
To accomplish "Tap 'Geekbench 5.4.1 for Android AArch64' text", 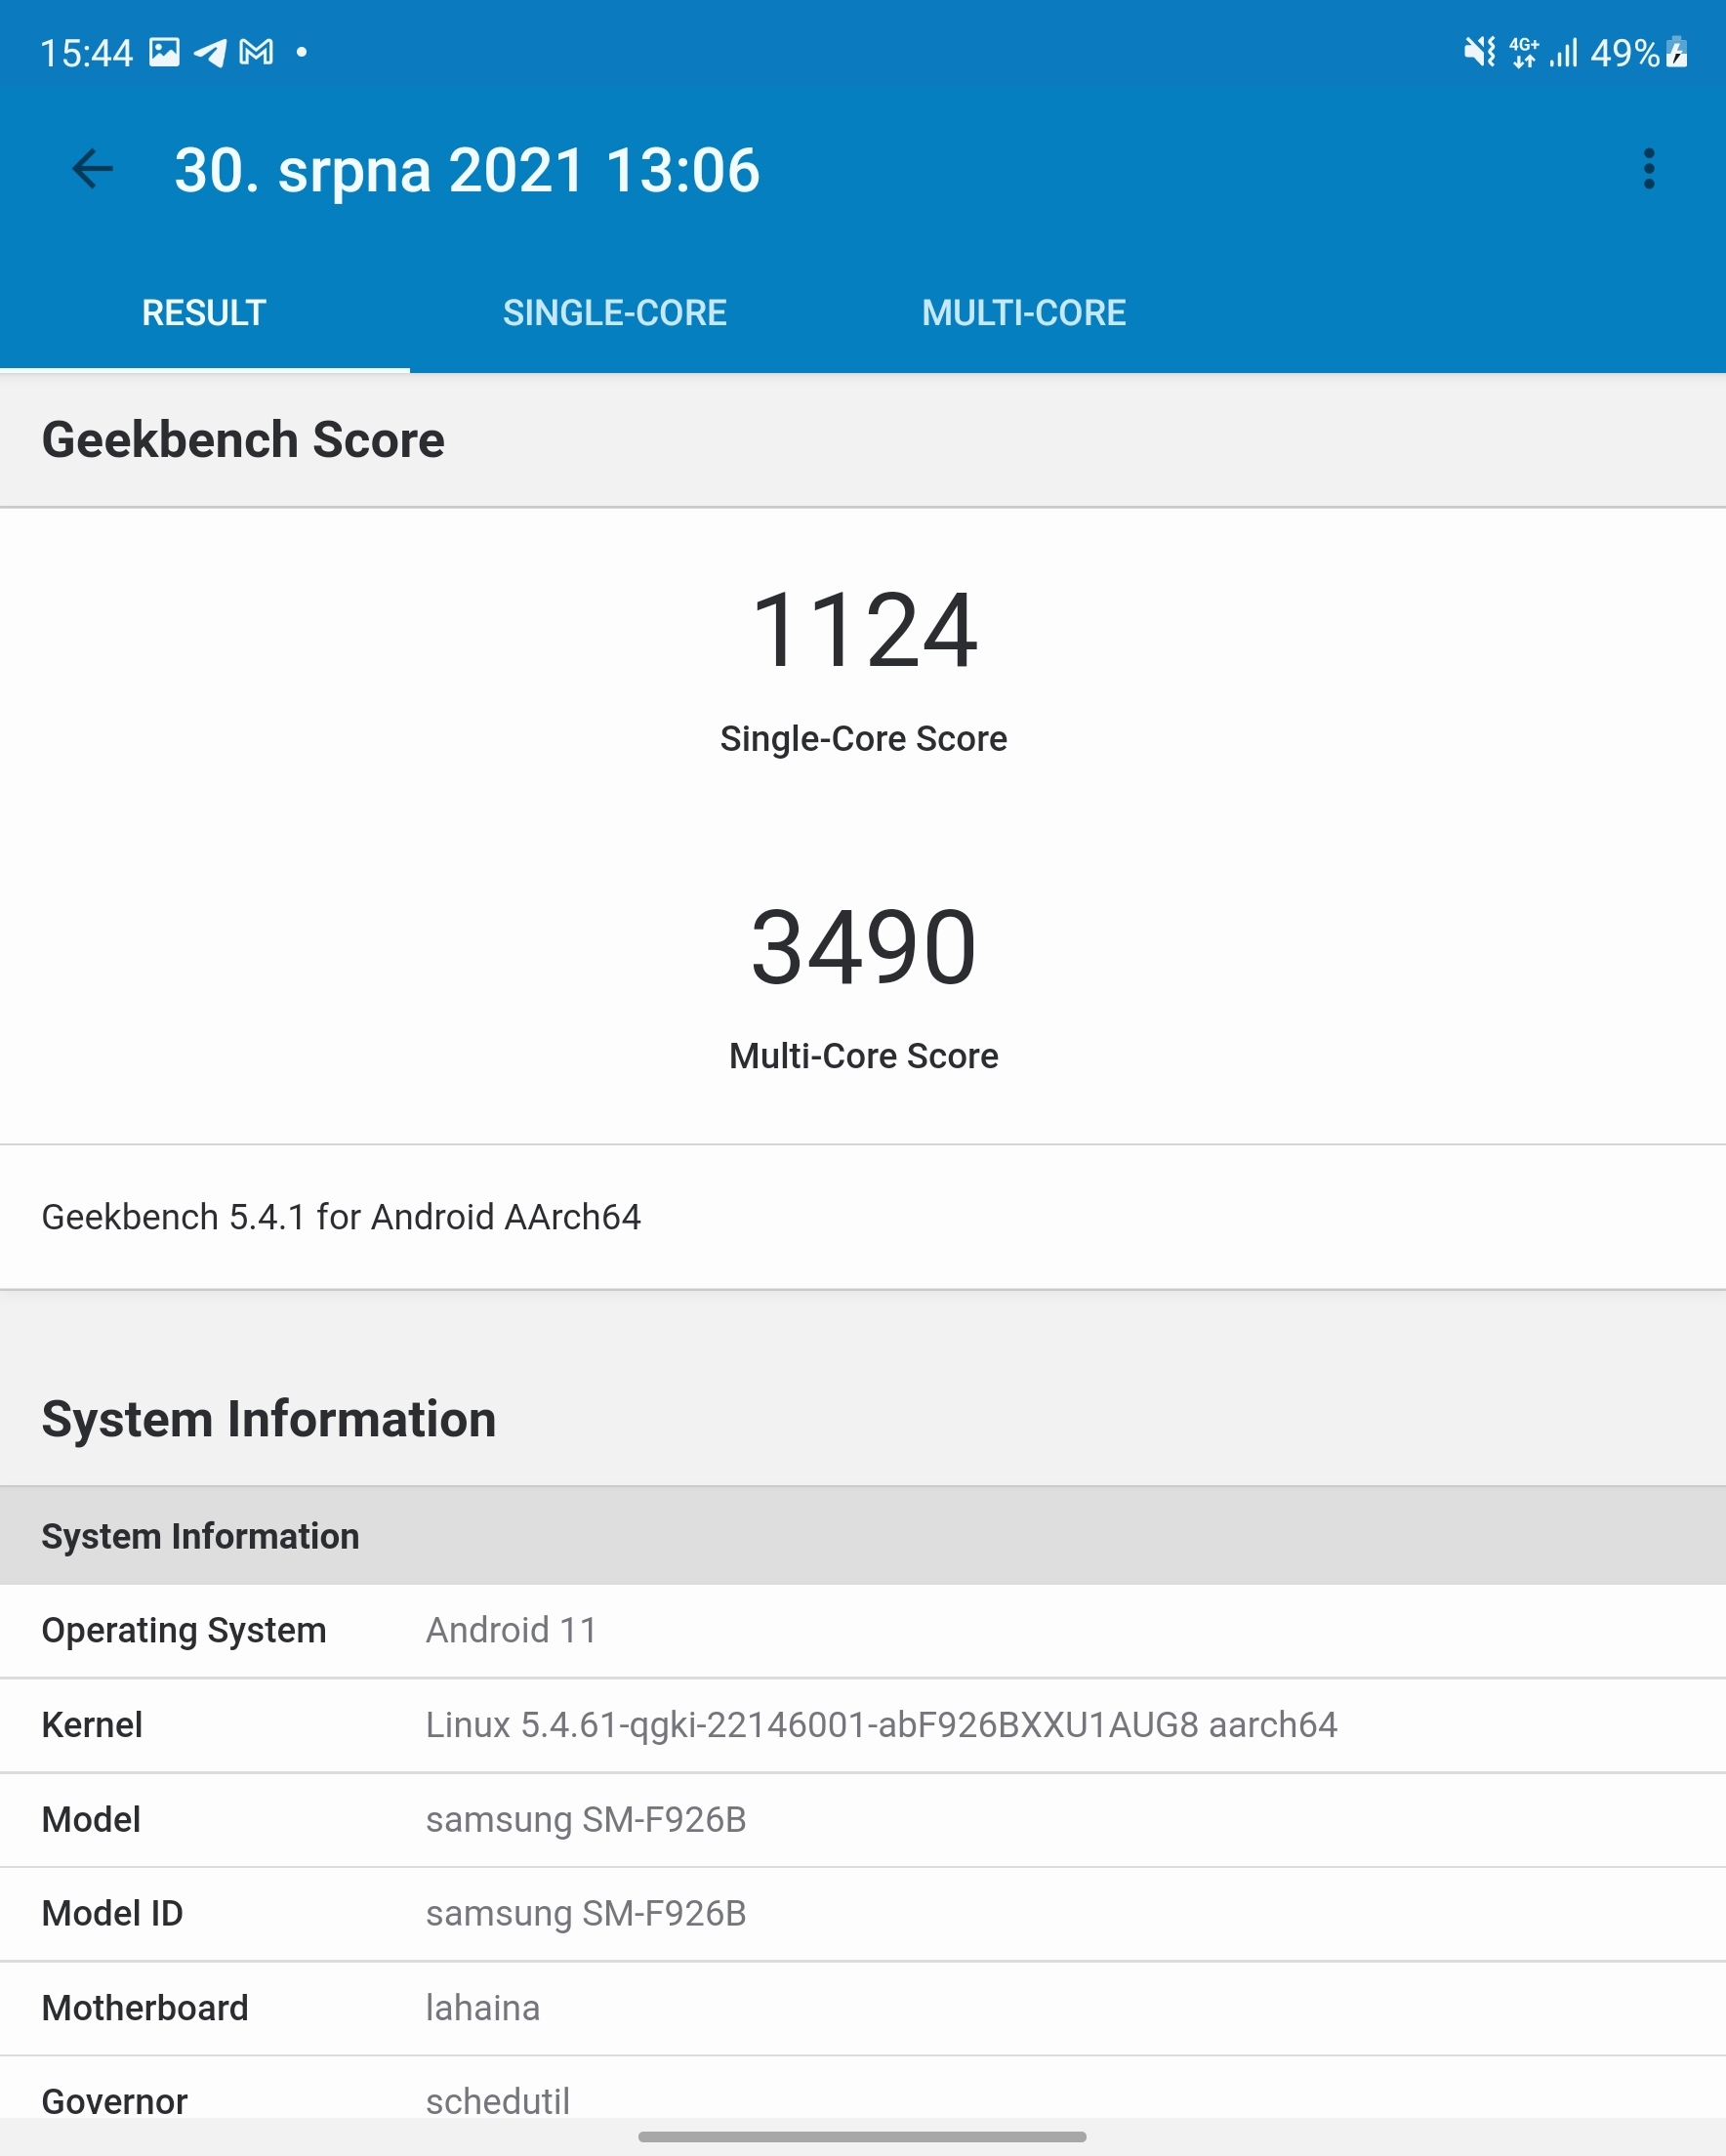I will click(x=341, y=1217).
